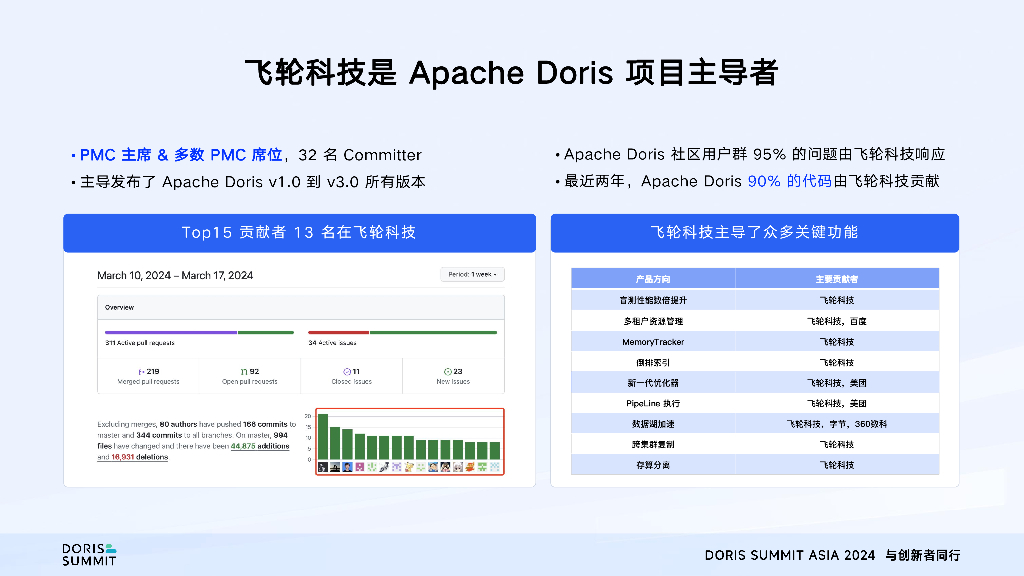Click the 主要贡献者 column header
Screen dimensions: 1024x576
(x=836, y=279)
